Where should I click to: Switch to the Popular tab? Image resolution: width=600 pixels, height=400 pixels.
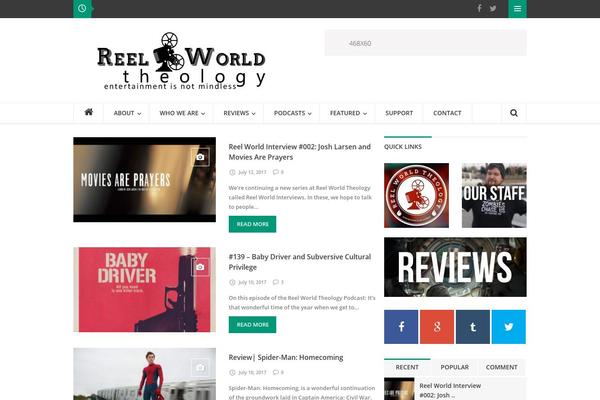[x=455, y=367]
